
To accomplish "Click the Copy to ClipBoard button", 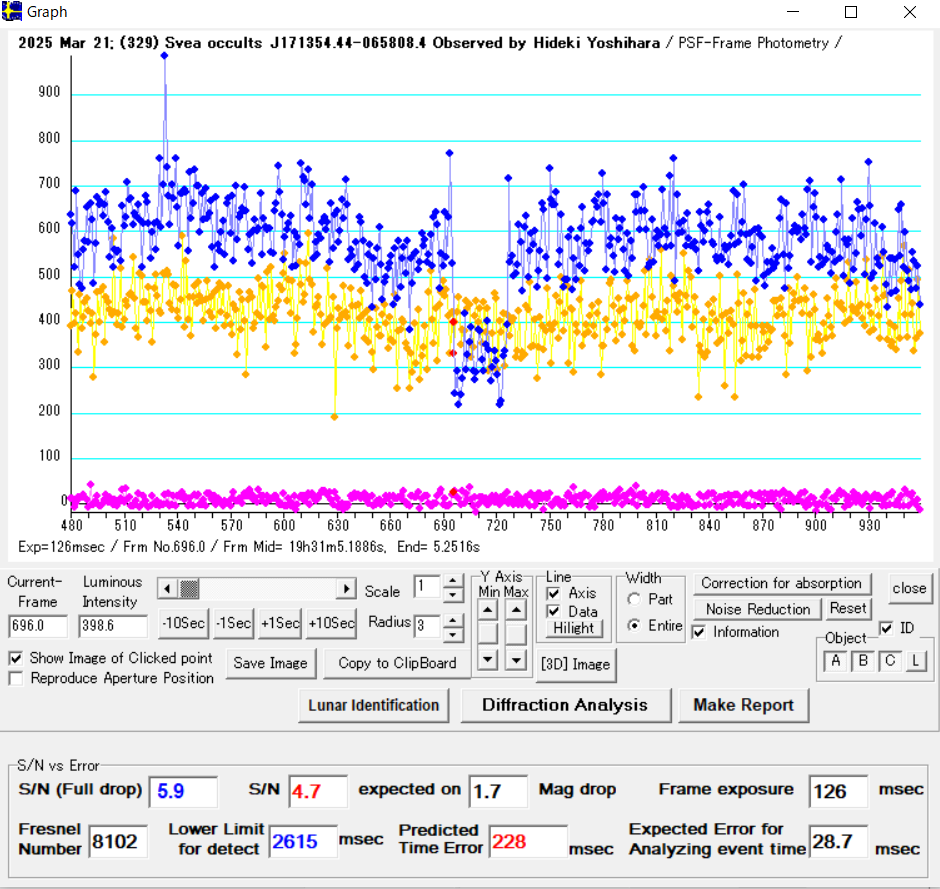I will [x=397, y=663].
